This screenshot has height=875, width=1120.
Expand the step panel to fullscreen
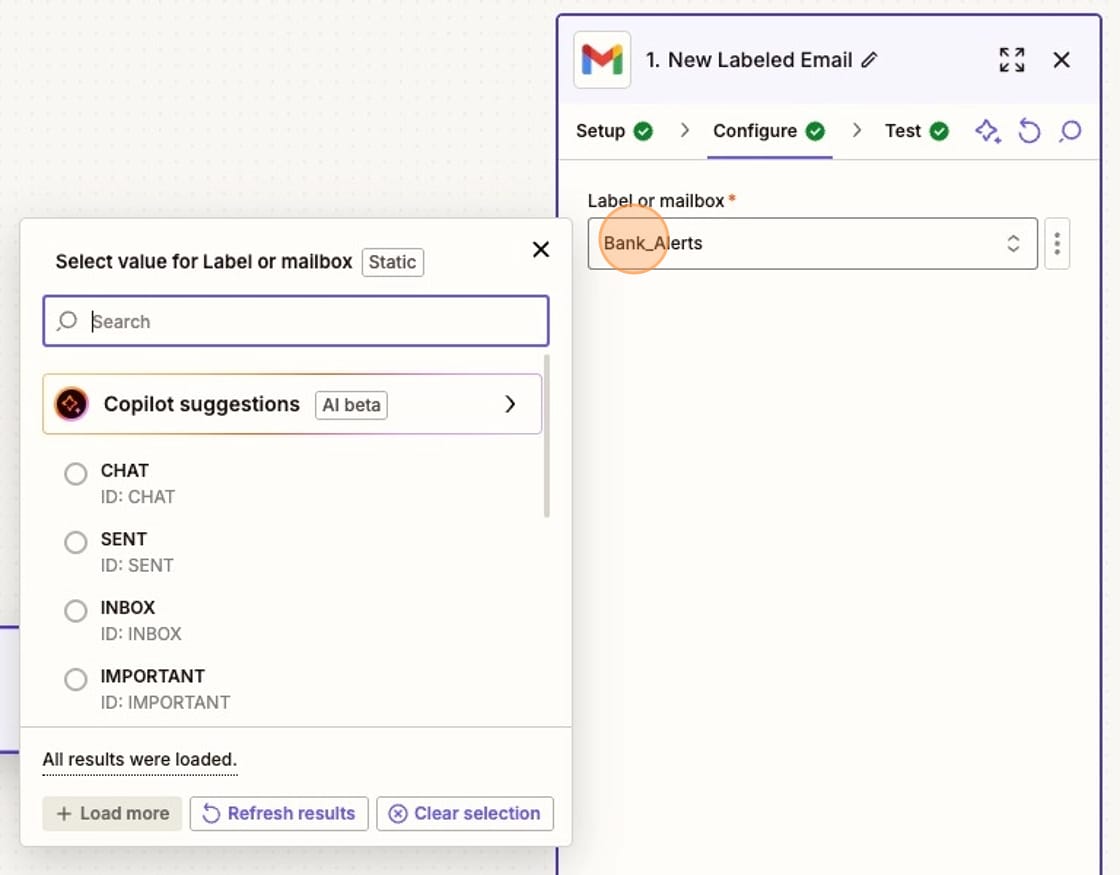[x=1011, y=60]
